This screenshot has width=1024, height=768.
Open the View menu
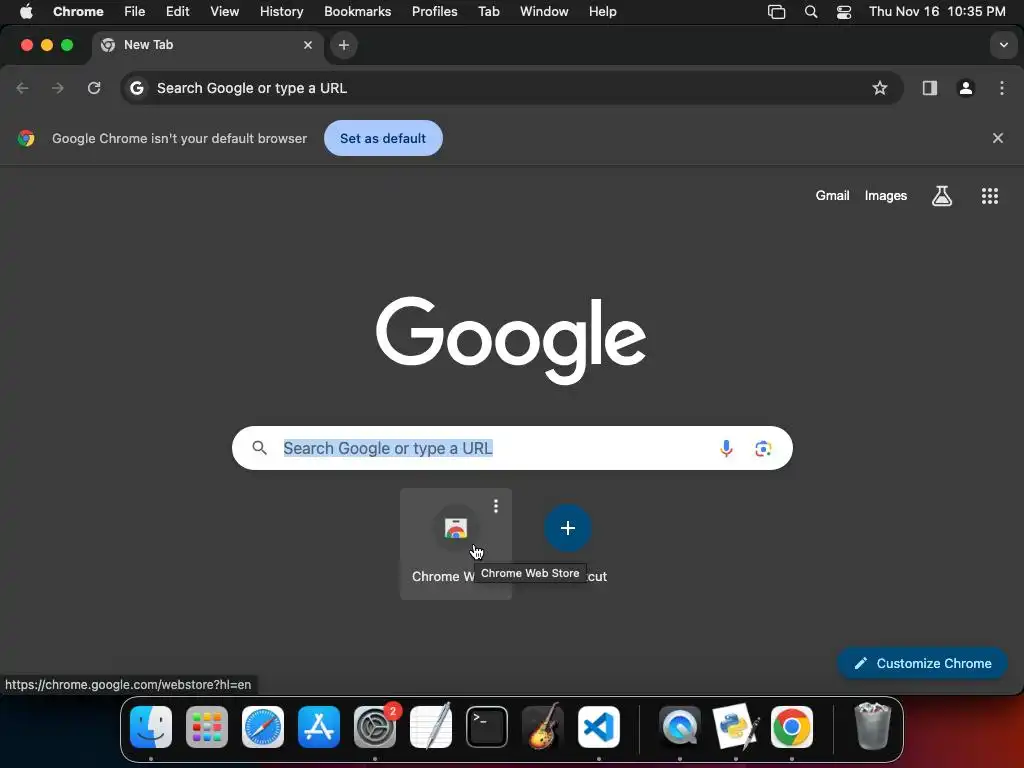(x=224, y=12)
